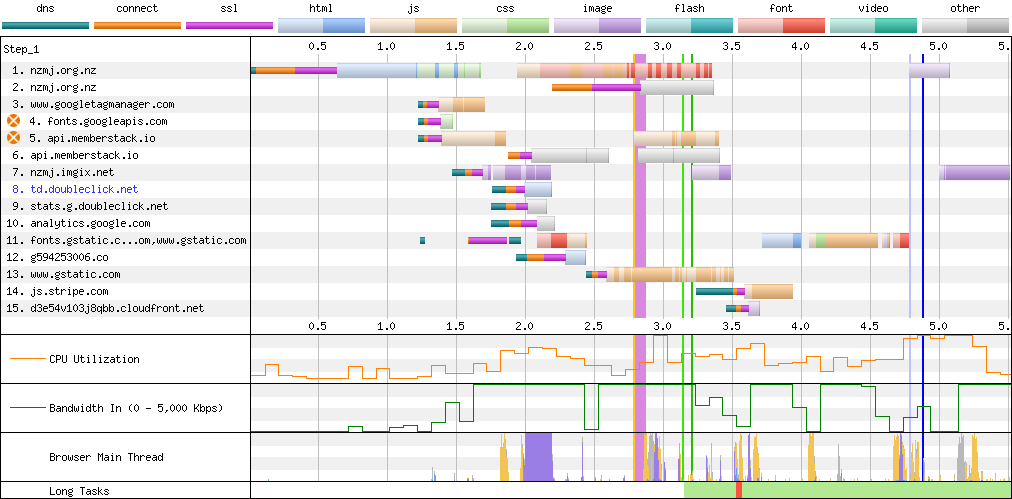Select the ssl legend swatch
The height and width of the screenshot is (499, 1012).
tap(229, 25)
